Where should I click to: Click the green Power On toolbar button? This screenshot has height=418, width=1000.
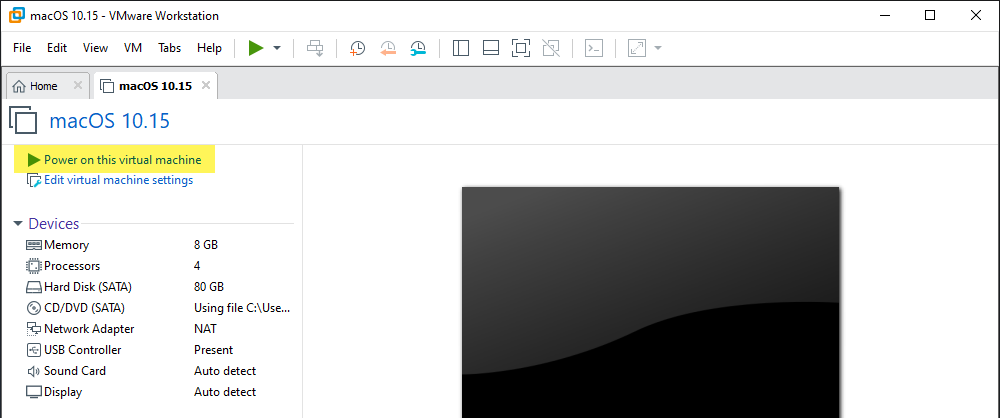(x=256, y=48)
